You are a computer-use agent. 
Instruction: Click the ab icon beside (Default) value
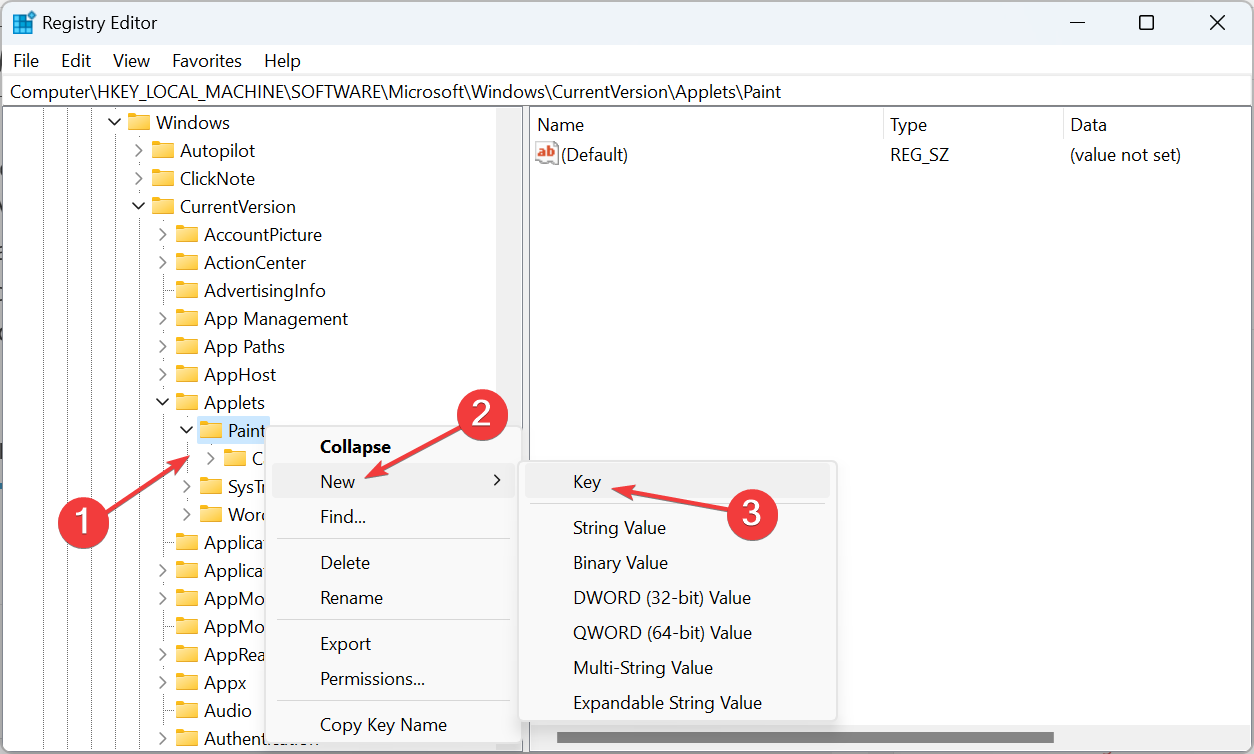coord(546,153)
